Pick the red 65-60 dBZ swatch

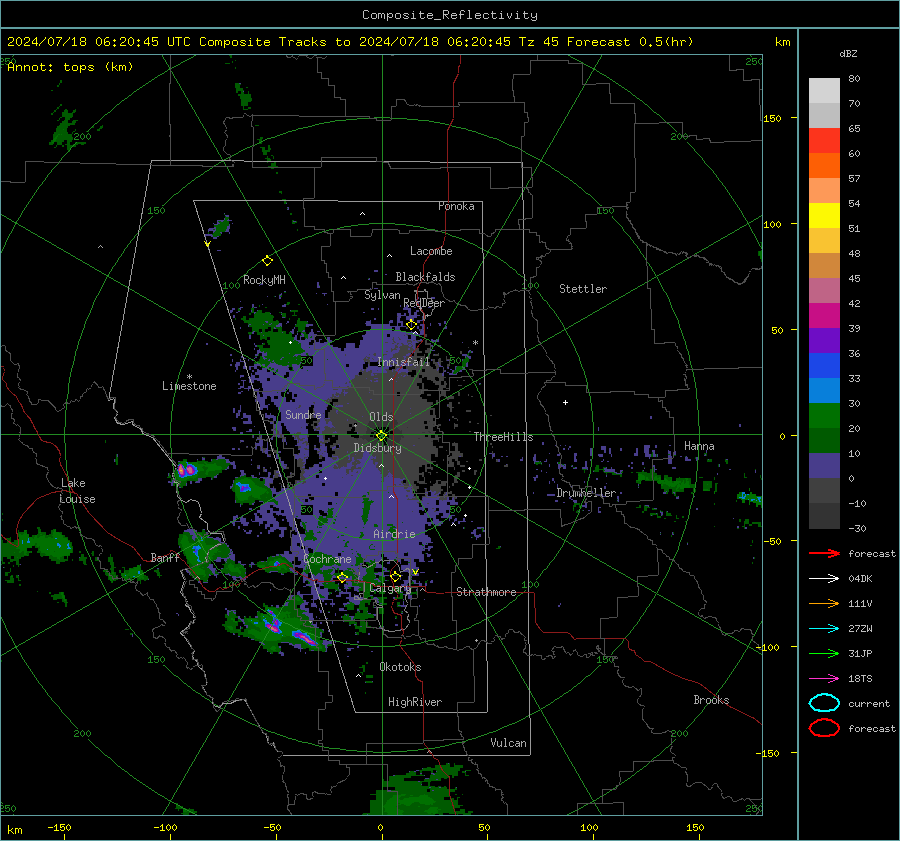click(x=824, y=141)
